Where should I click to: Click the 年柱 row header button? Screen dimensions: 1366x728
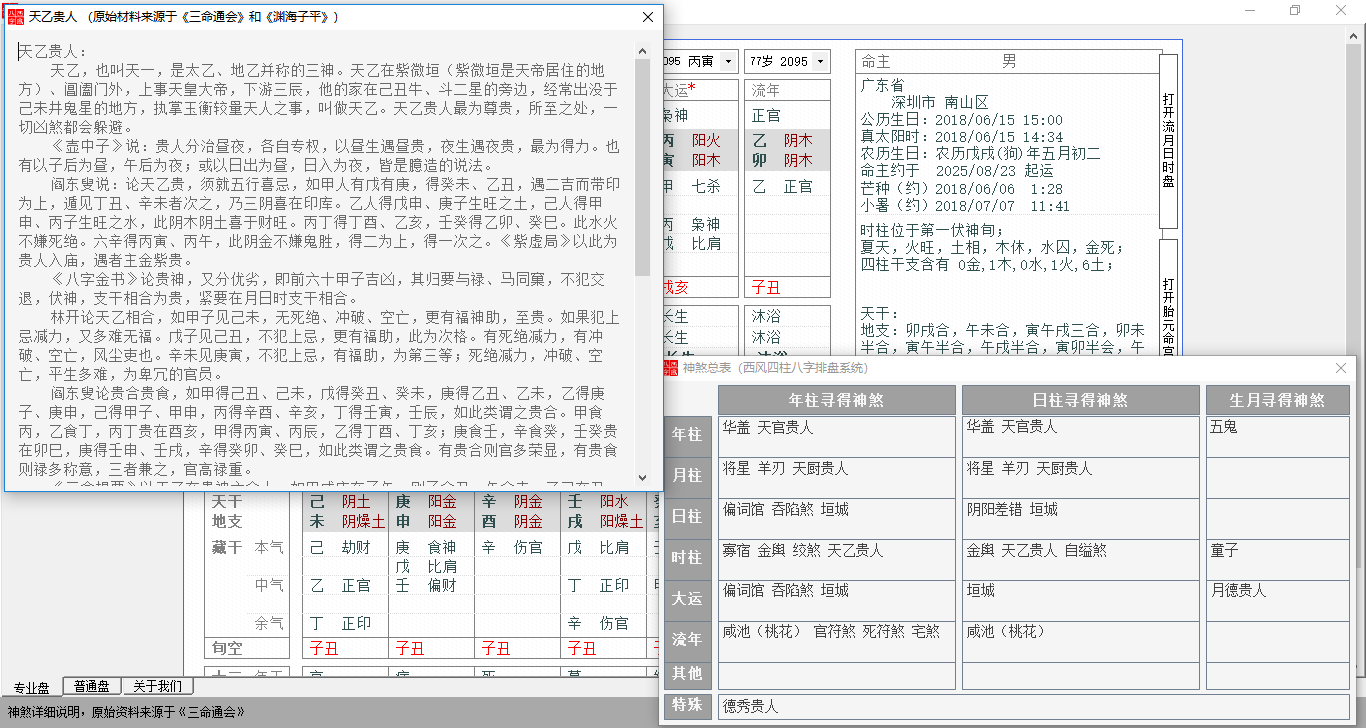tap(687, 435)
